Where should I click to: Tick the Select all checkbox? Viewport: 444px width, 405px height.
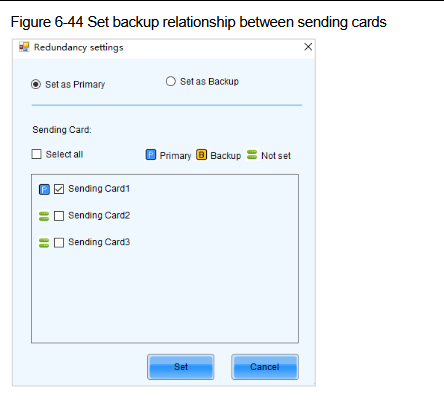click(36, 154)
